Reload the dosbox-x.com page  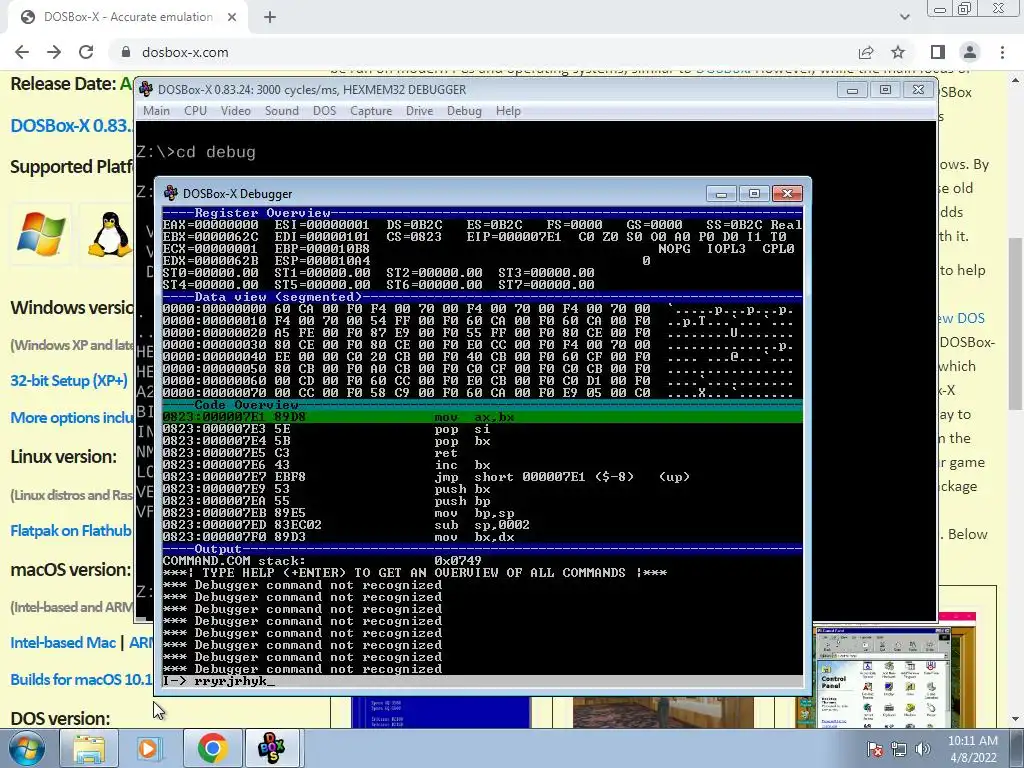(x=86, y=52)
